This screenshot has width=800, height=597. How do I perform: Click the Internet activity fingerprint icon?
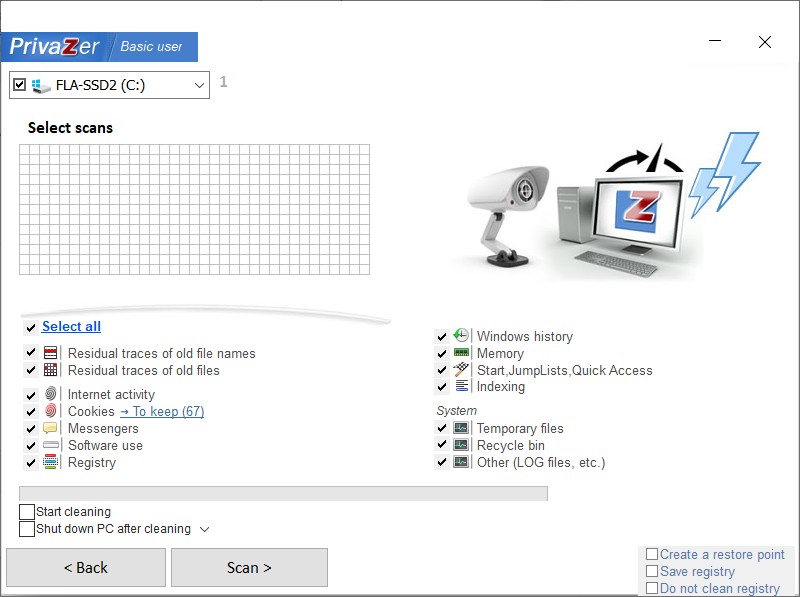pyautogui.click(x=51, y=393)
